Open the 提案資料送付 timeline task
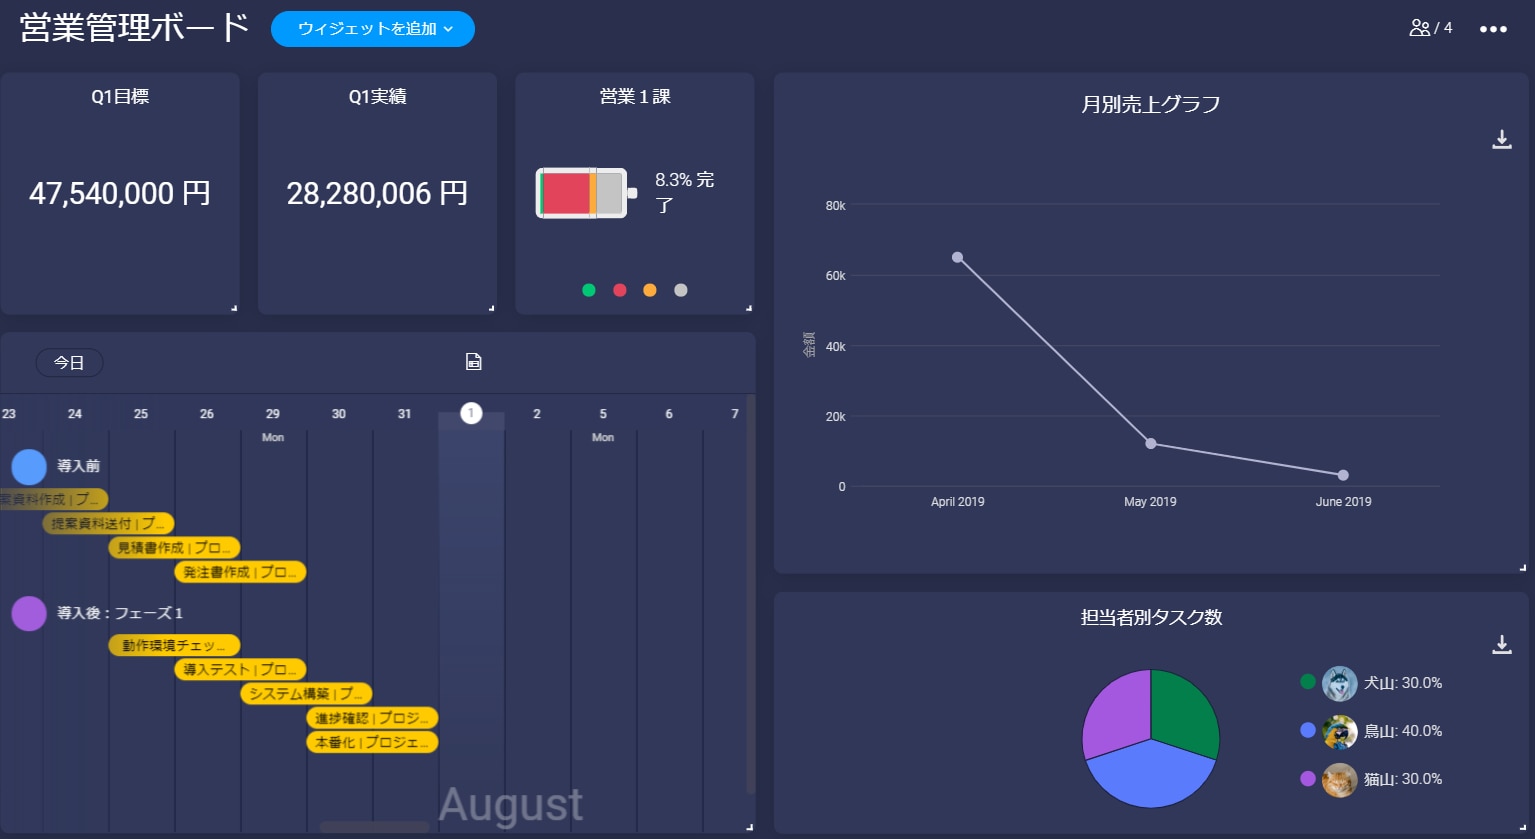The width and height of the screenshot is (1535, 839). pos(109,523)
